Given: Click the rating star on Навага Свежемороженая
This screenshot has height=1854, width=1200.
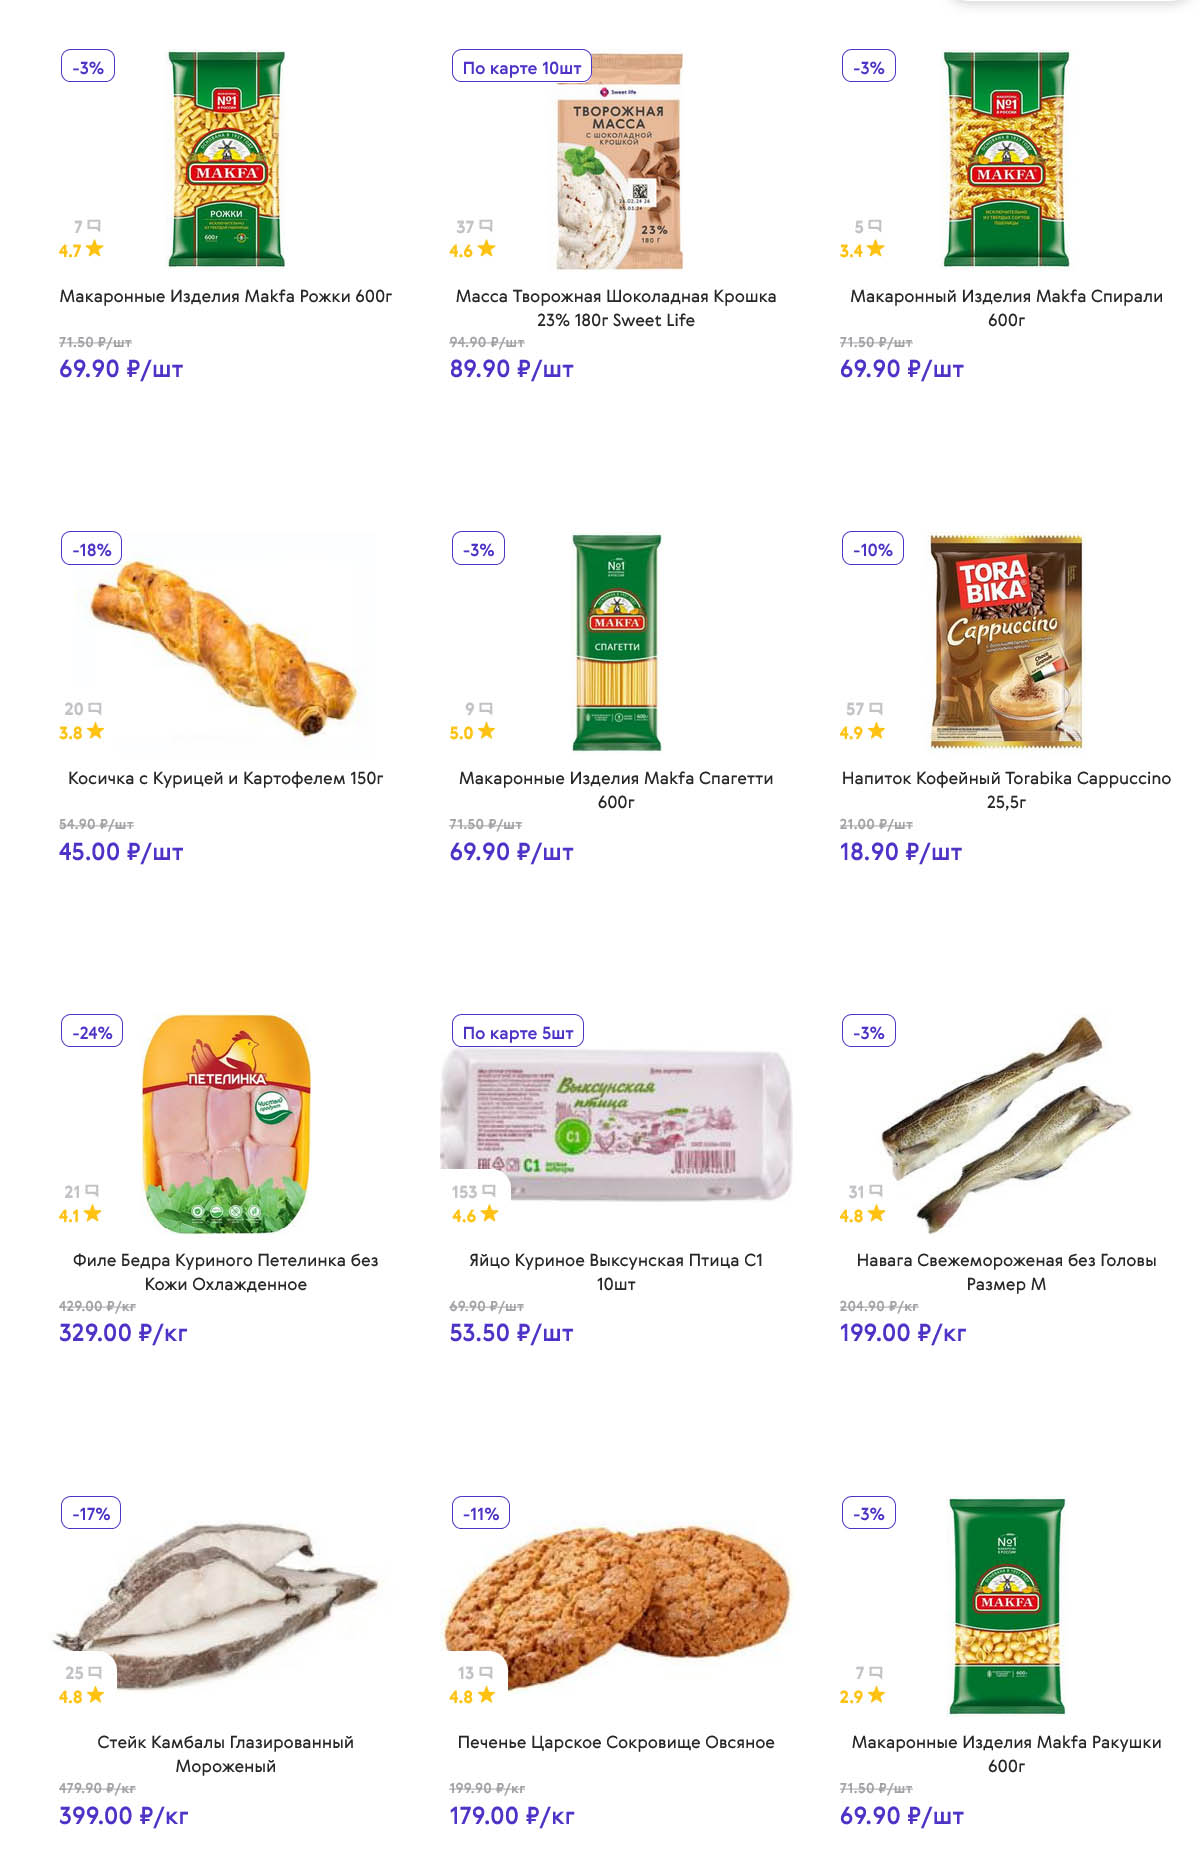Looking at the screenshot, I should tap(877, 1214).
